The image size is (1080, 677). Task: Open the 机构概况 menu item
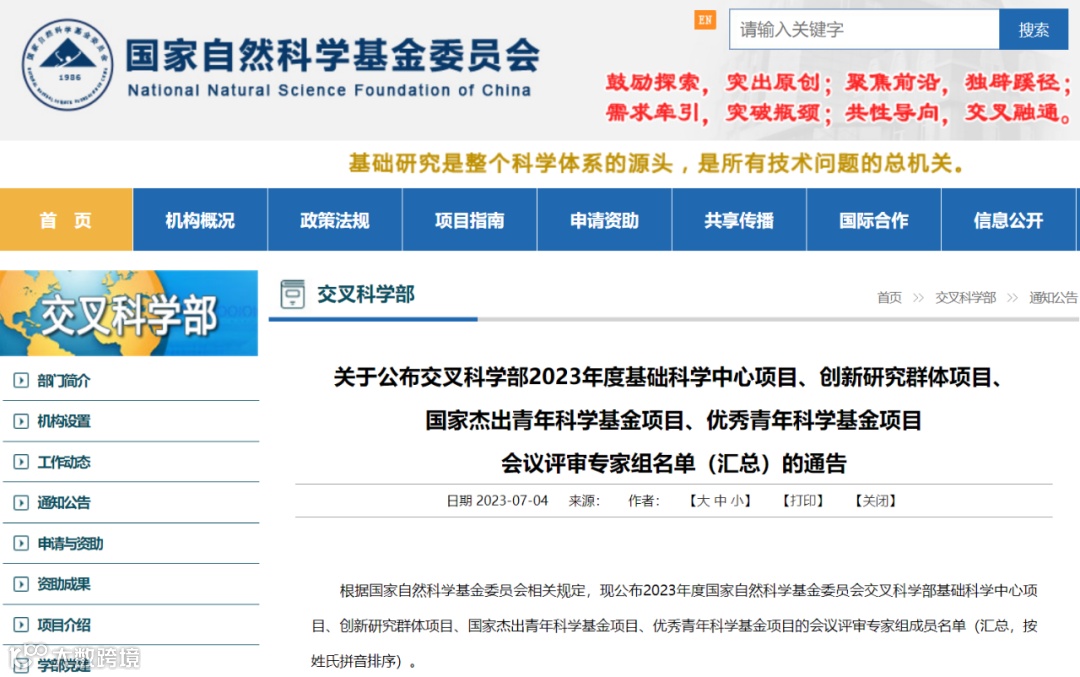[200, 220]
